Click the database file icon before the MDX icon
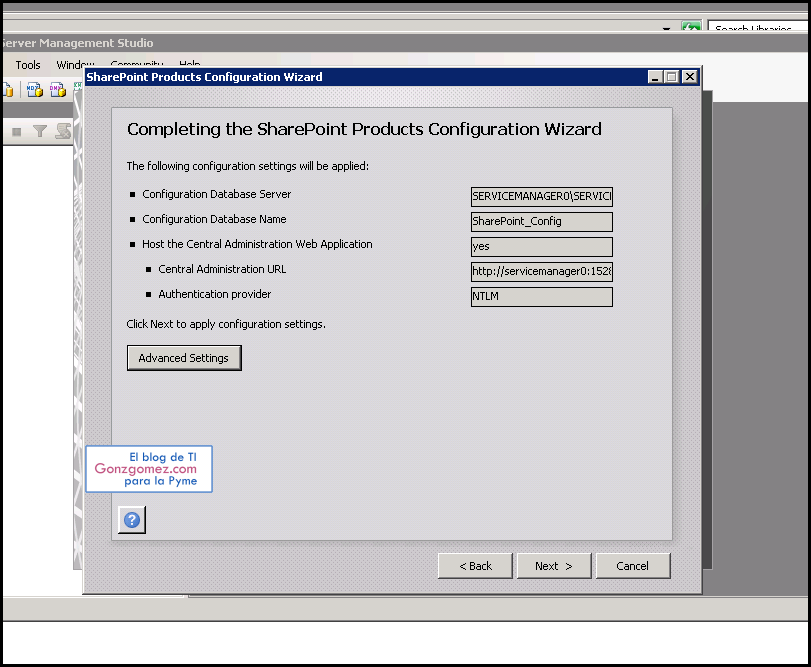Screen dimensions: 811x667 (8, 89)
